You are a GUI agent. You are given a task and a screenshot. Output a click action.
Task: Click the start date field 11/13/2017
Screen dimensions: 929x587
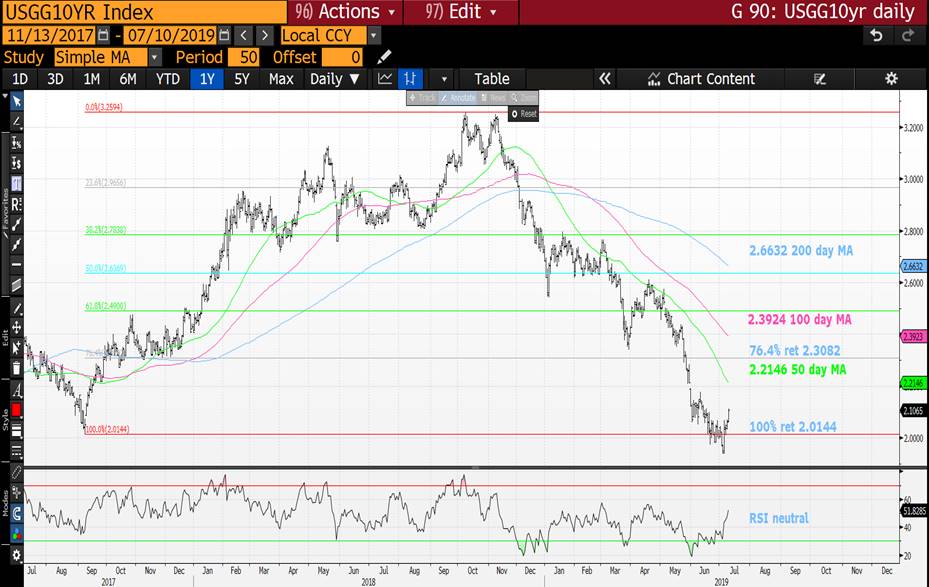49,36
